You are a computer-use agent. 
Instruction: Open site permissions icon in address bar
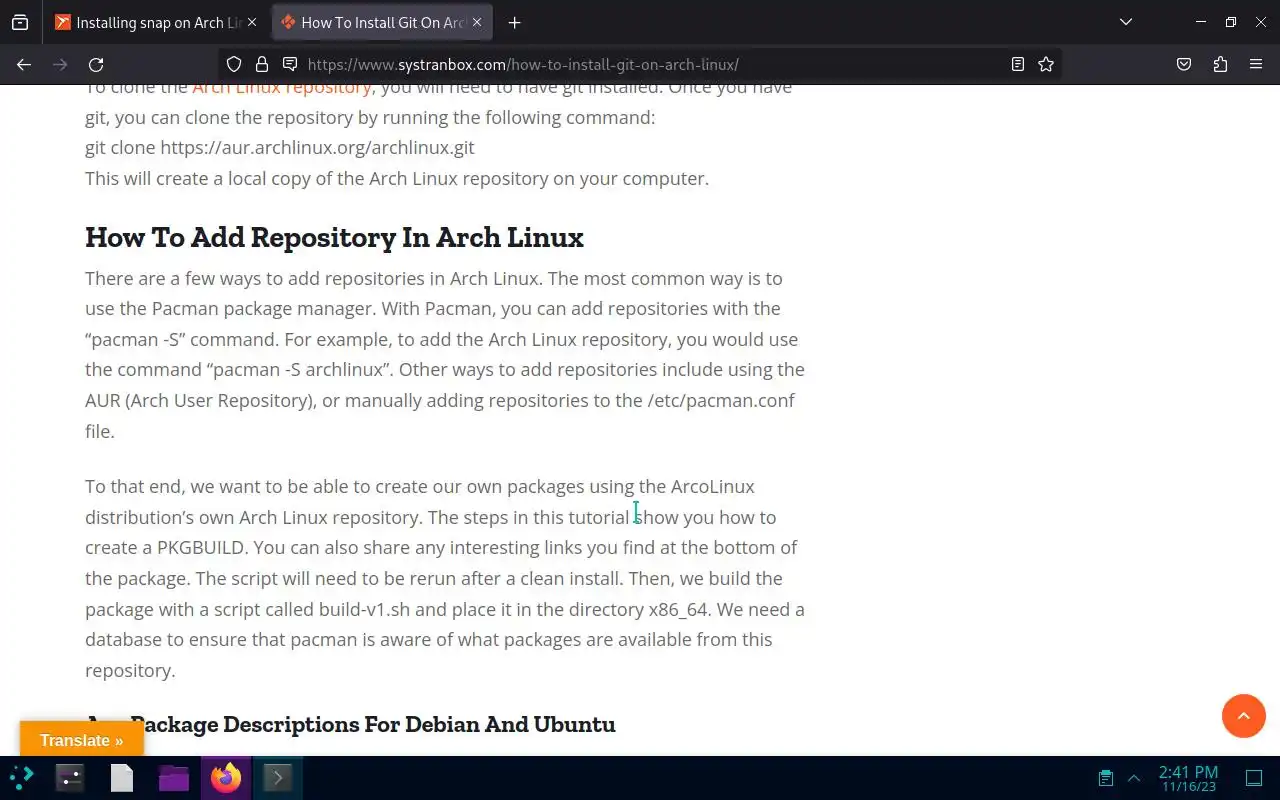(290, 64)
